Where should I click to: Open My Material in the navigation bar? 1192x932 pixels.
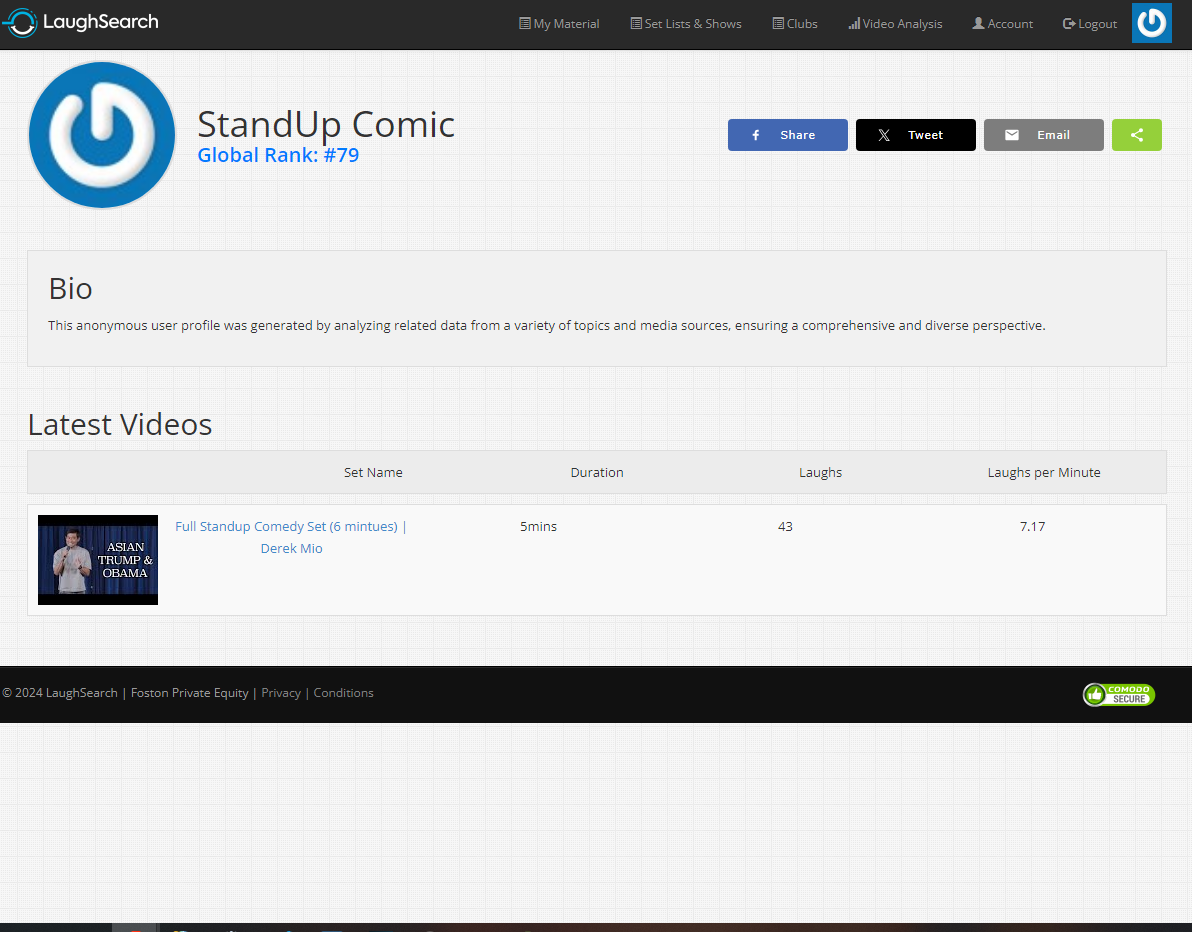coord(559,24)
